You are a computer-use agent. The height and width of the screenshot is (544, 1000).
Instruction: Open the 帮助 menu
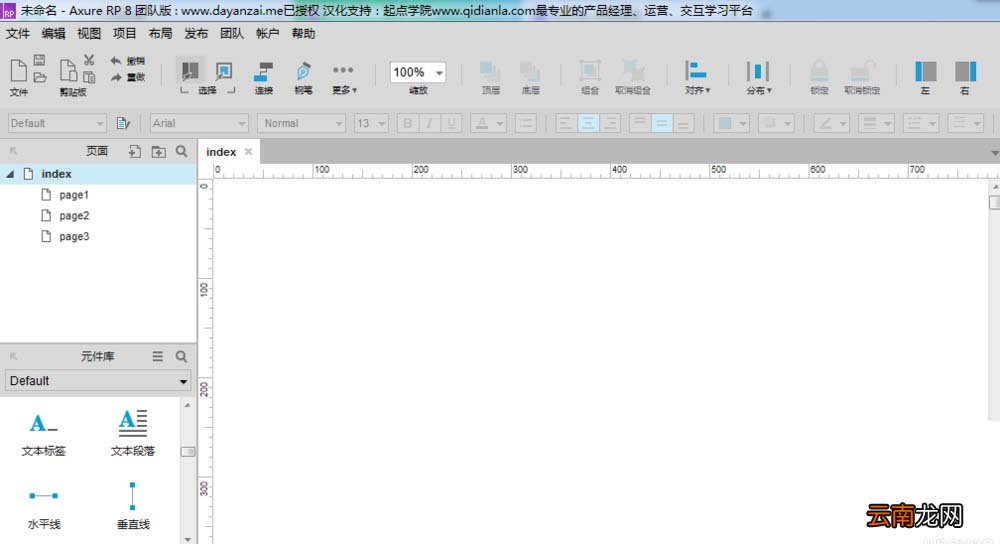(x=304, y=34)
